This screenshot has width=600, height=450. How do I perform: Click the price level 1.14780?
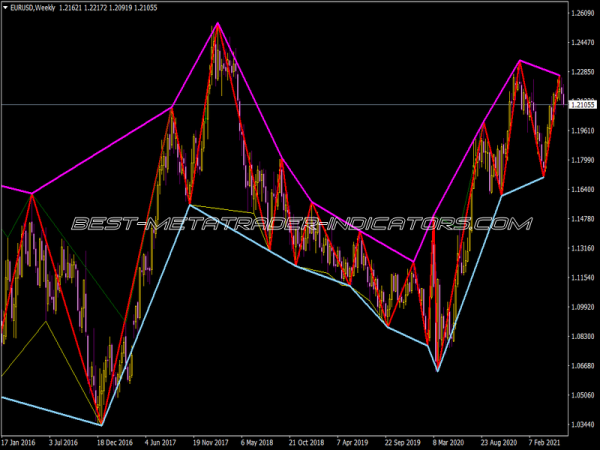[x=583, y=219]
